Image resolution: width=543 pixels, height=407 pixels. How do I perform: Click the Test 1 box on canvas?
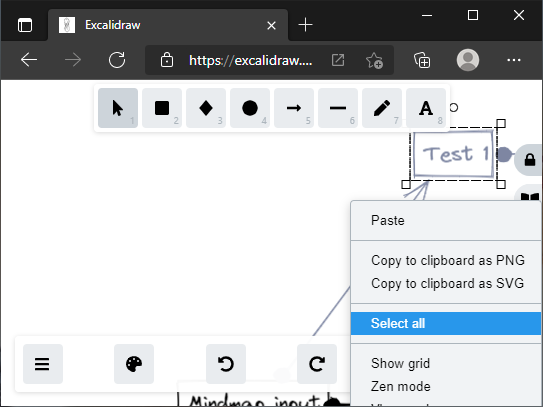pyautogui.click(x=454, y=154)
